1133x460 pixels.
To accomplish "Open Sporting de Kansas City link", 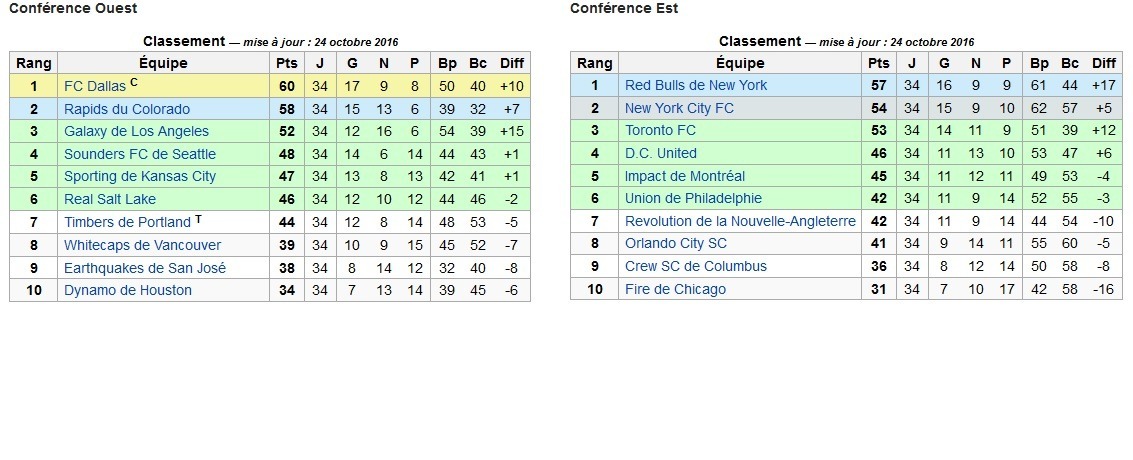I will 139,177.
